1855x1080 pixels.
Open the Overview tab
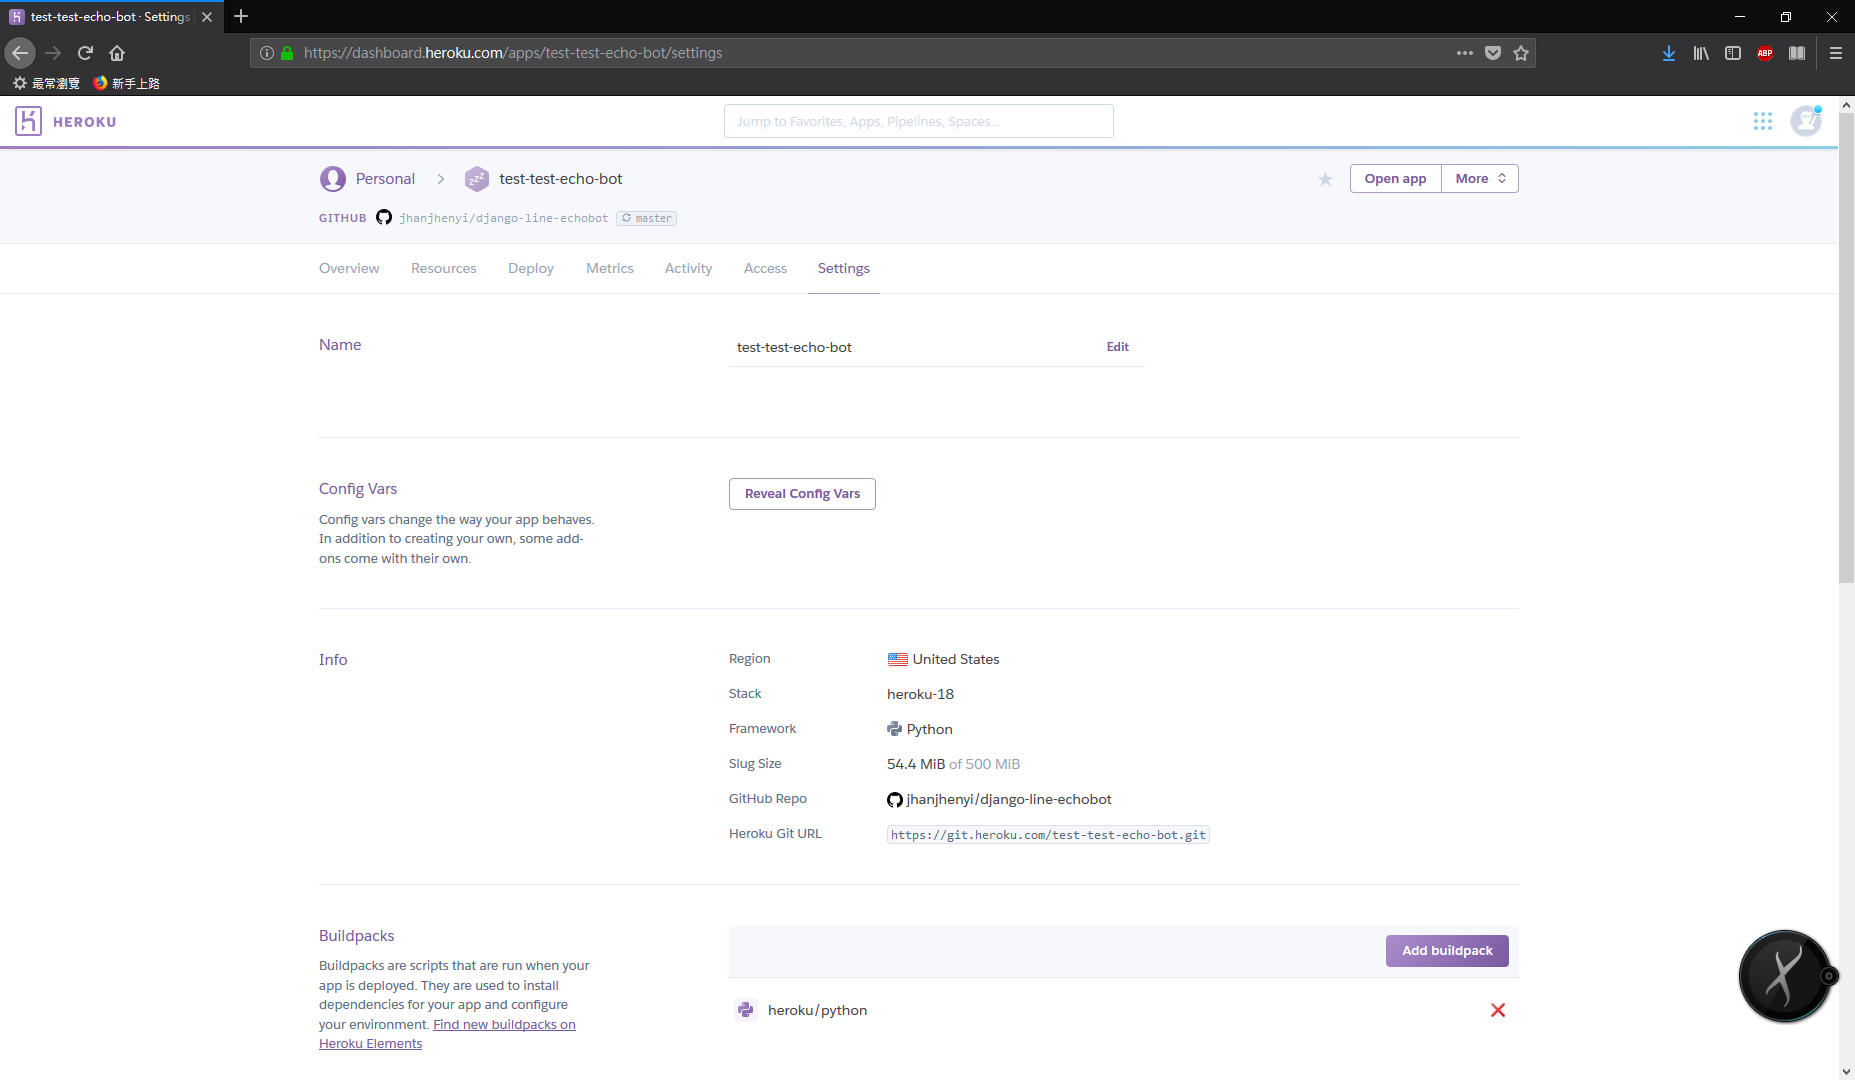click(x=349, y=268)
